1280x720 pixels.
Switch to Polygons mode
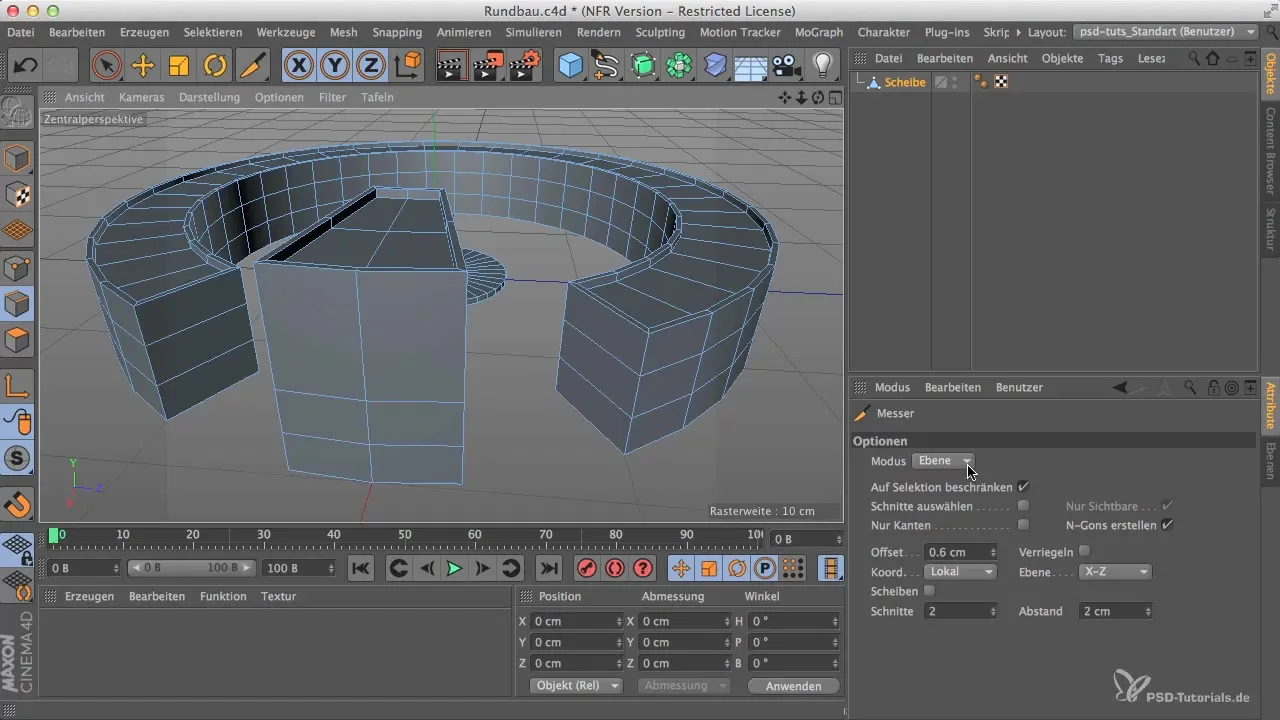[17, 340]
